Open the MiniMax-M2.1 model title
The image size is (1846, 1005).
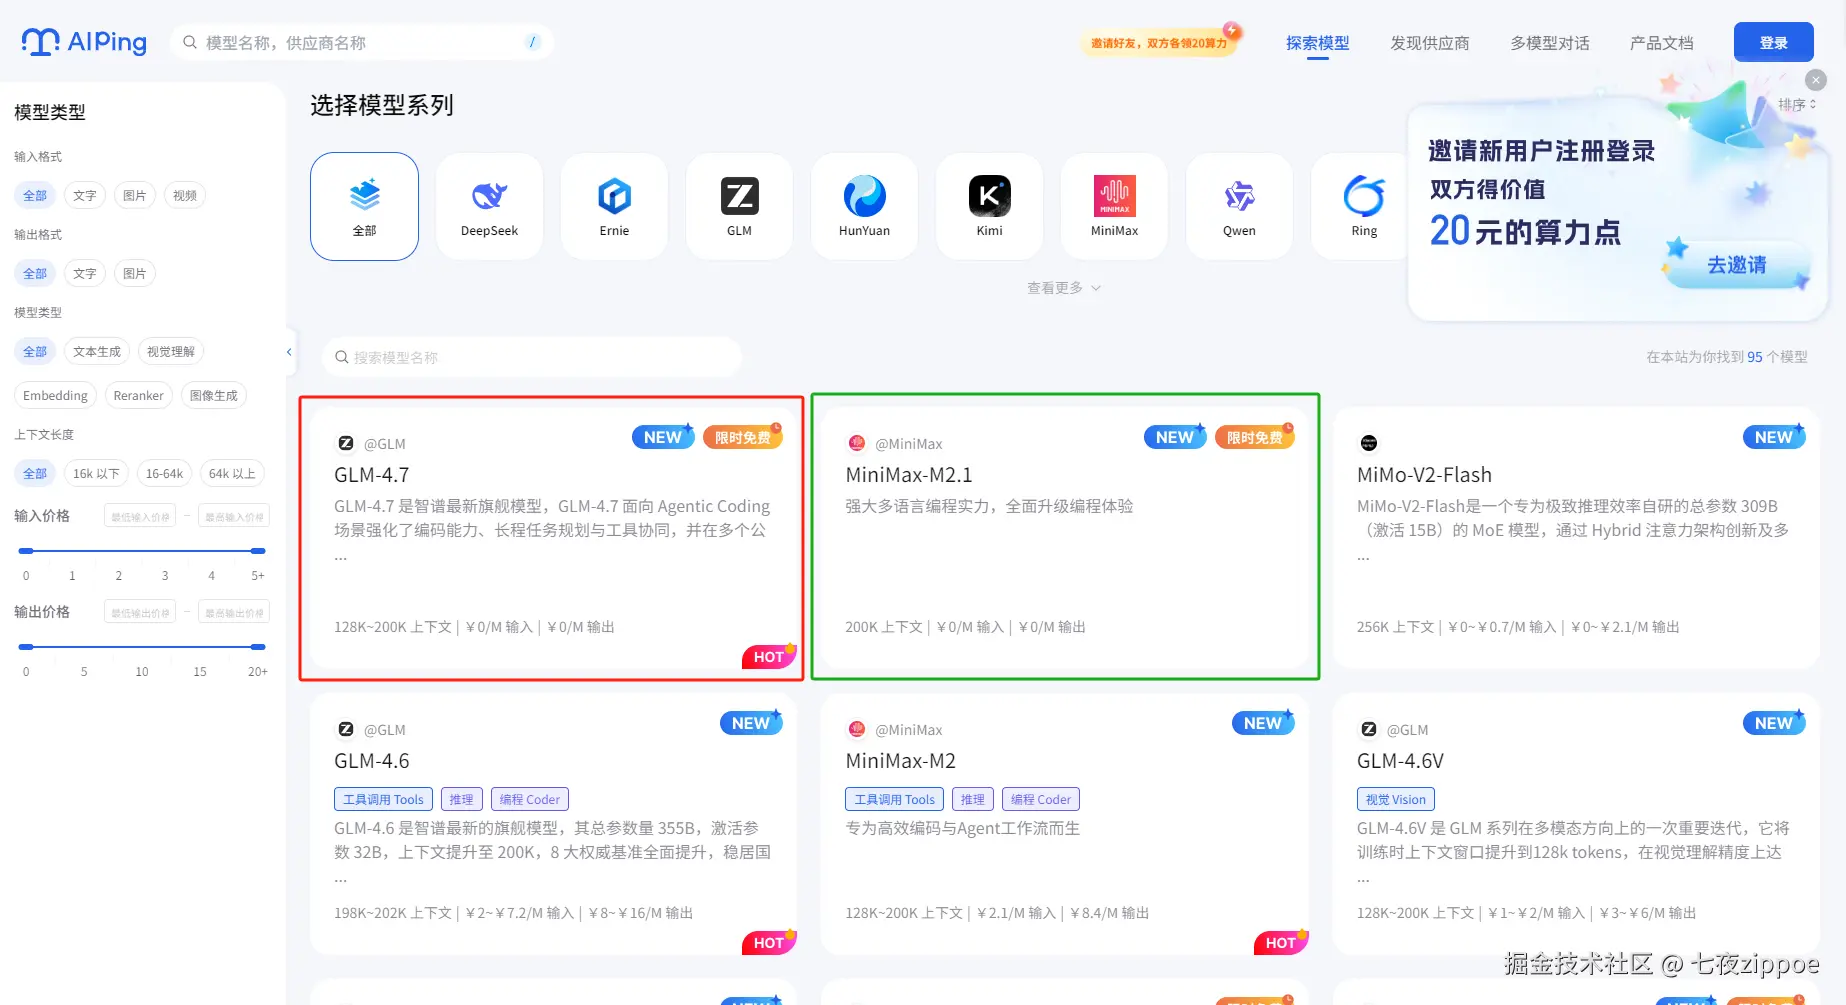[x=909, y=475]
